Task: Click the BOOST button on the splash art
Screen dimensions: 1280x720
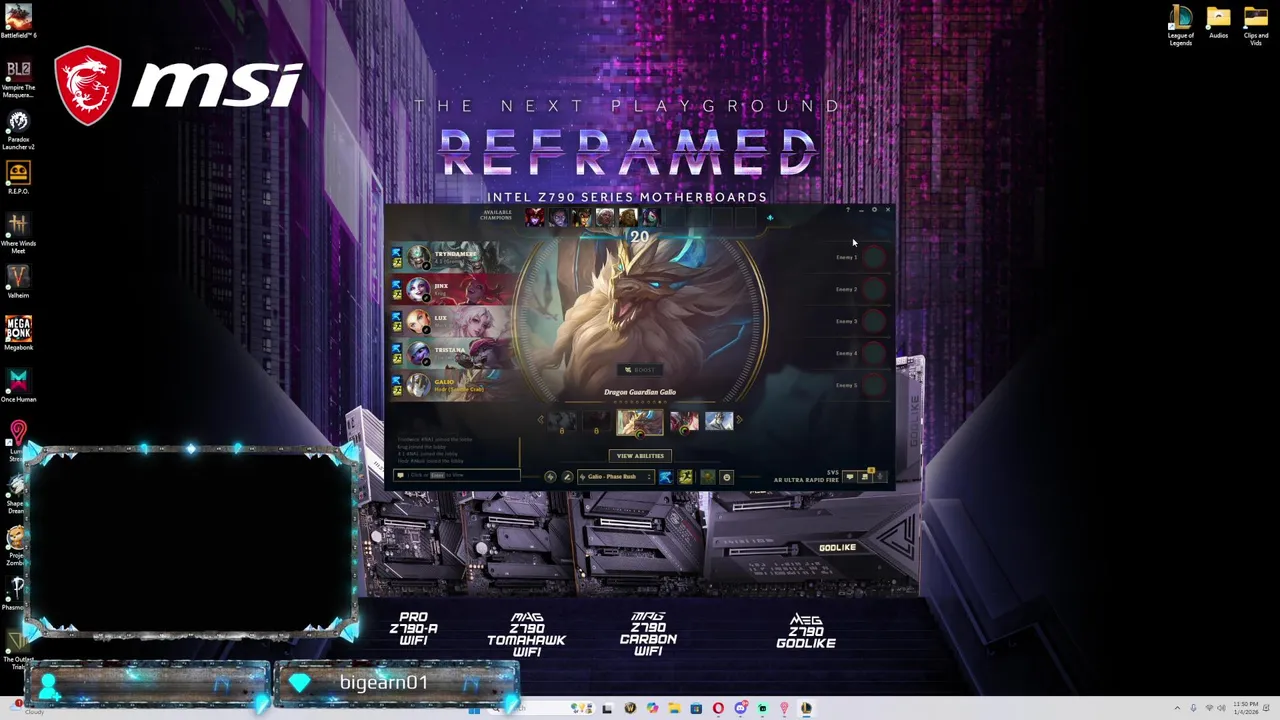Action: (640, 370)
